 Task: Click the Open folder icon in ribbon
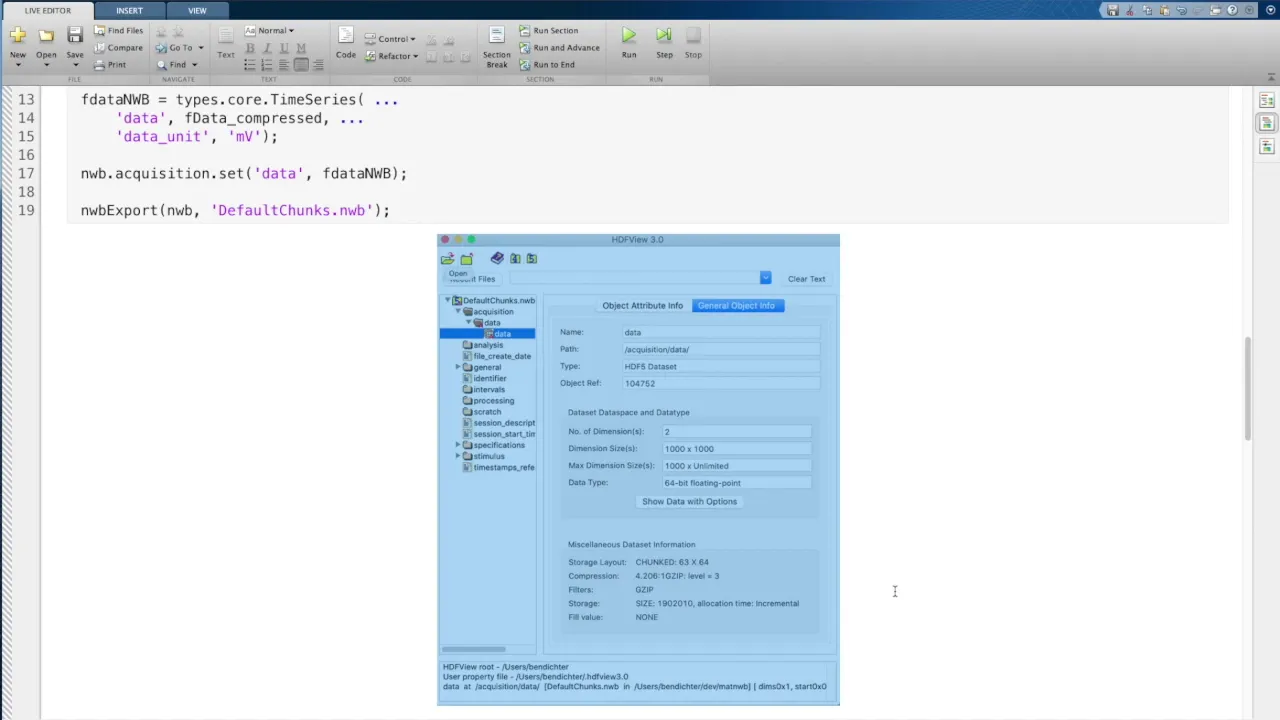pos(46,36)
